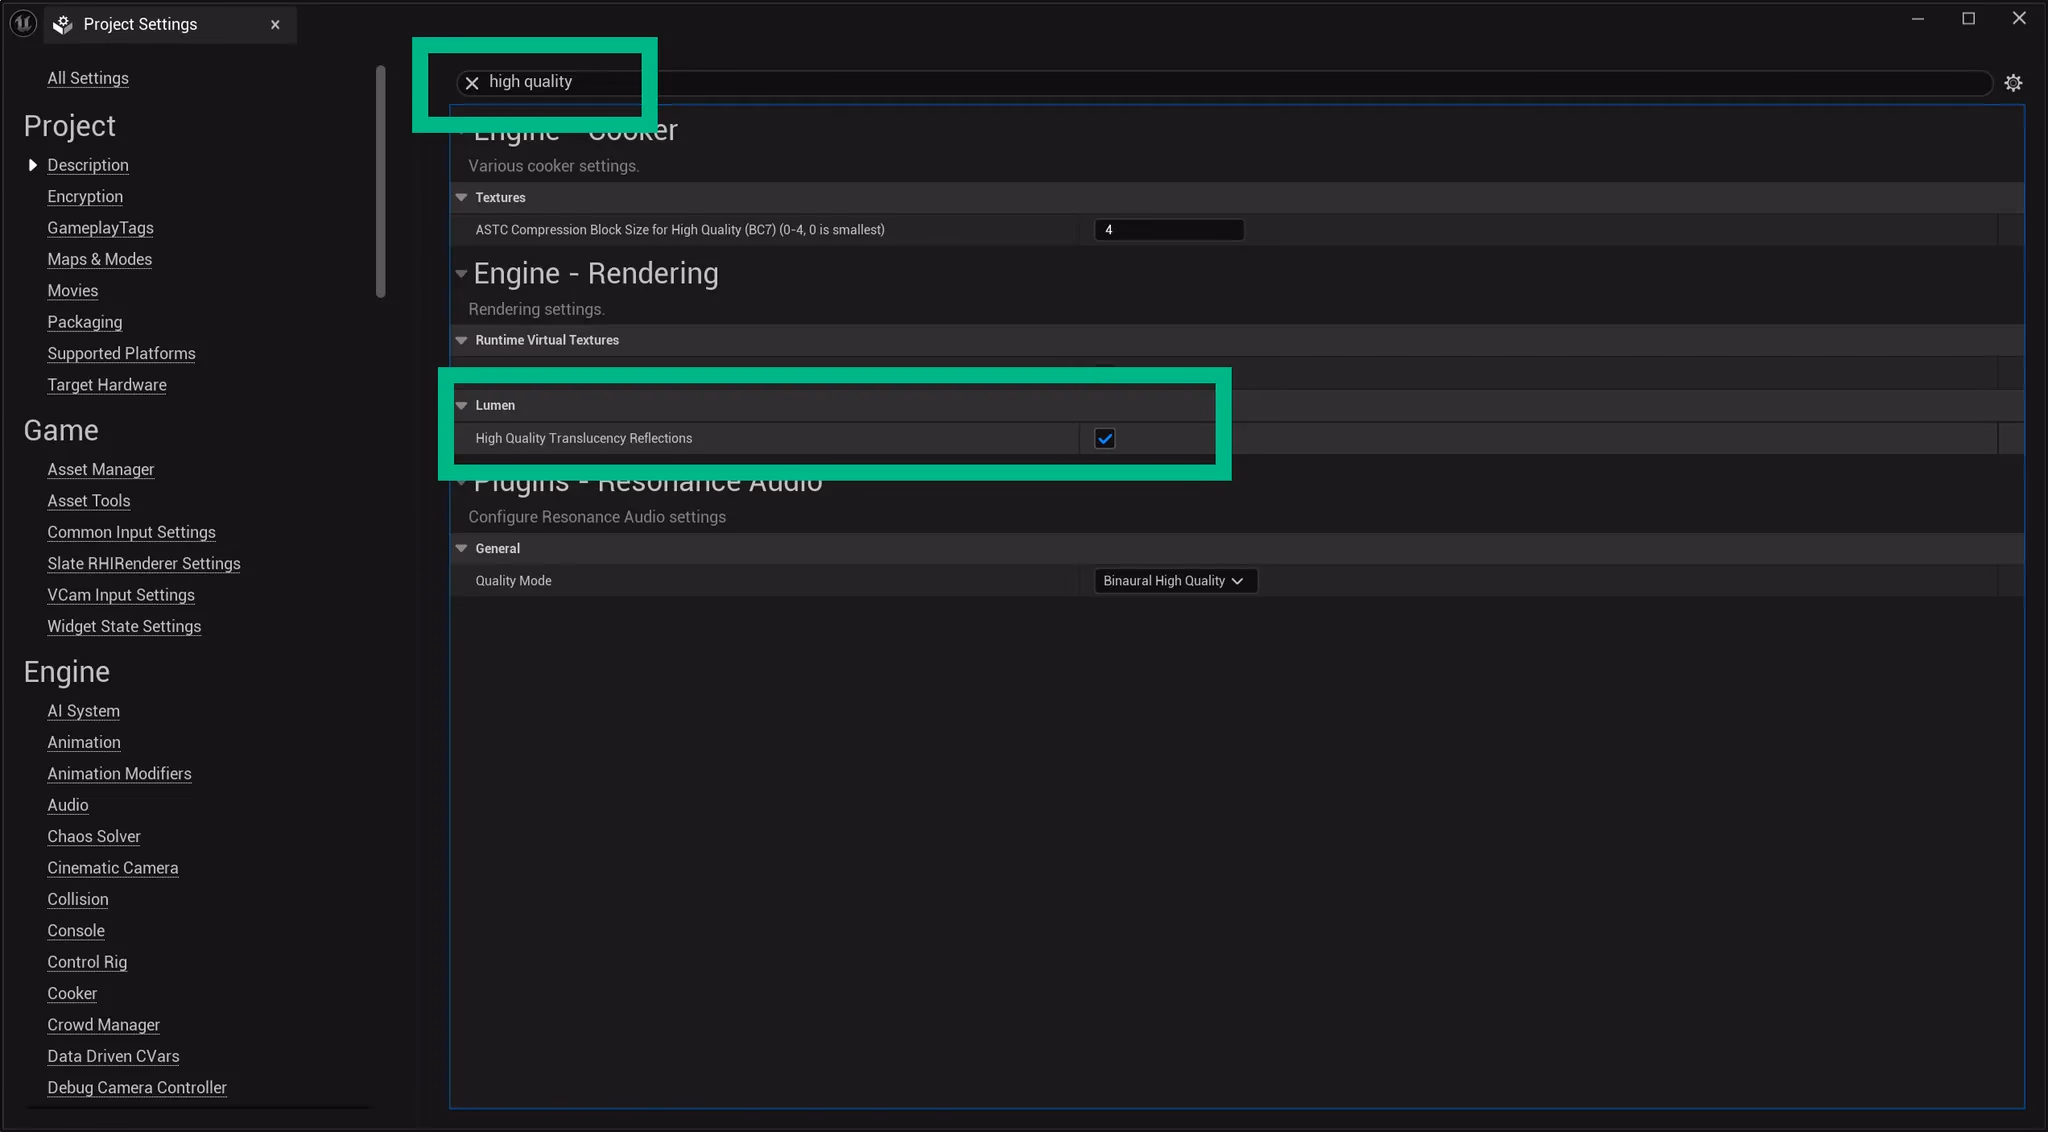Viewport: 2048px width, 1132px height.
Task: Open the search settings gear icon
Action: tap(2013, 83)
